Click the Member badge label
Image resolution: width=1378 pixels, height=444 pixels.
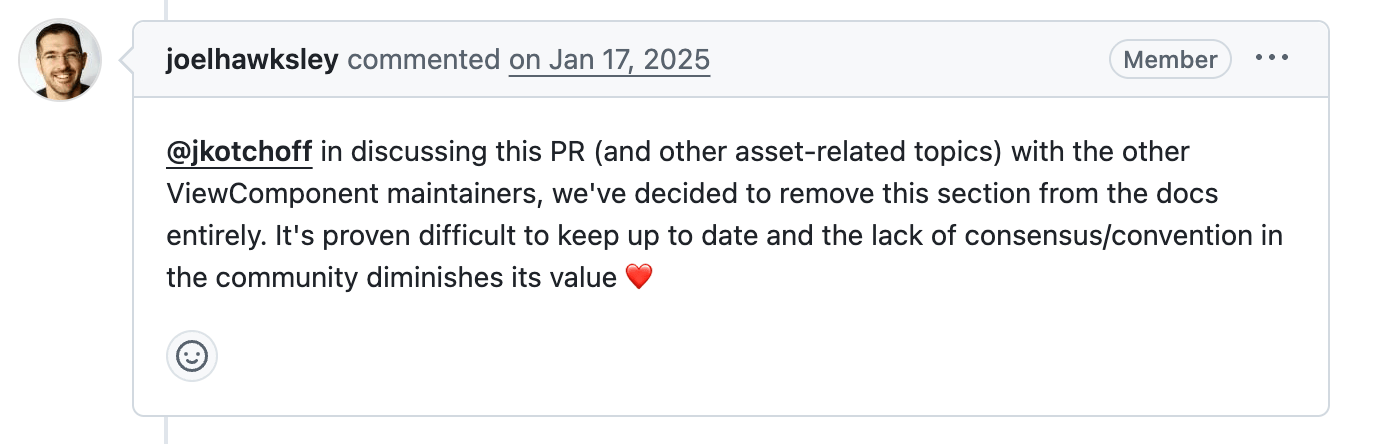(x=1170, y=59)
